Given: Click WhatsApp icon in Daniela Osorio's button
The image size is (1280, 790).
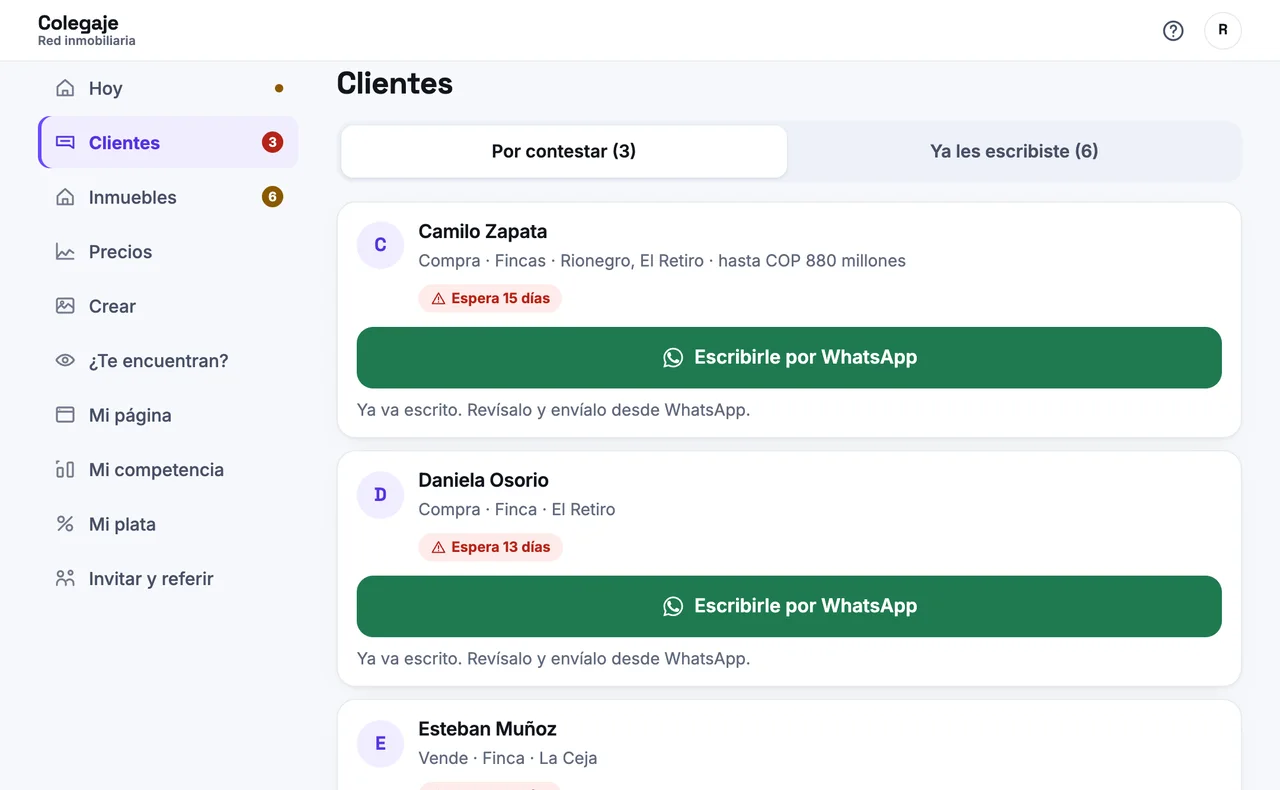Looking at the screenshot, I should [673, 606].
